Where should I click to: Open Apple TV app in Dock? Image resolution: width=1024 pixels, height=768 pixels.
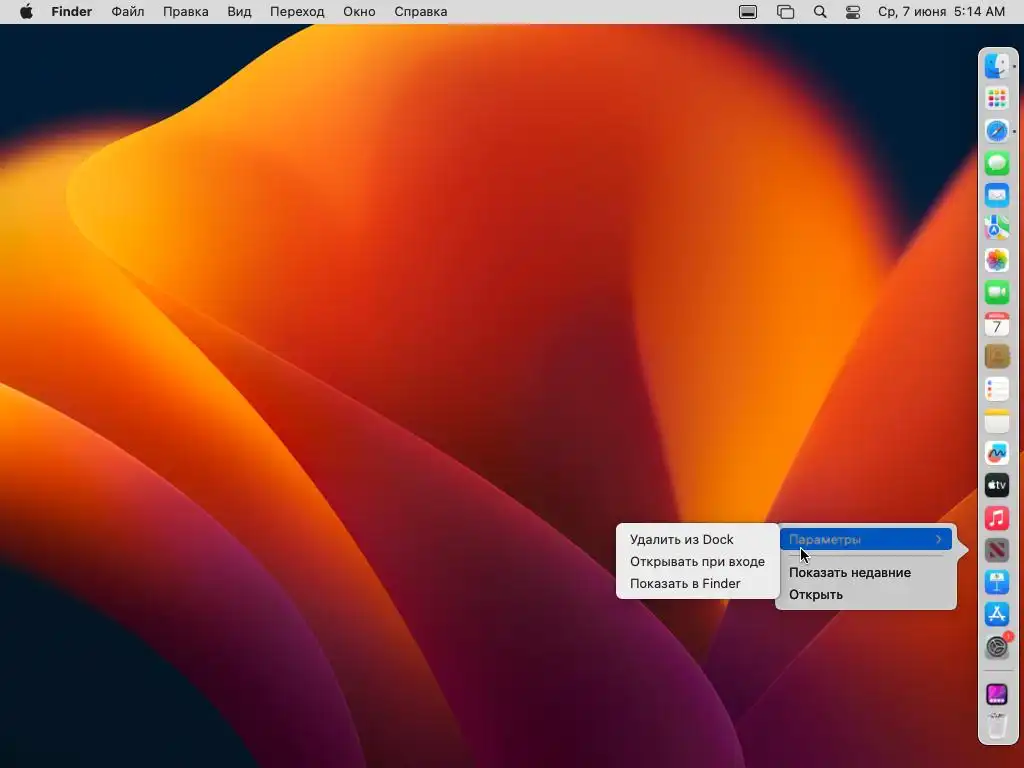click(997, 485)
